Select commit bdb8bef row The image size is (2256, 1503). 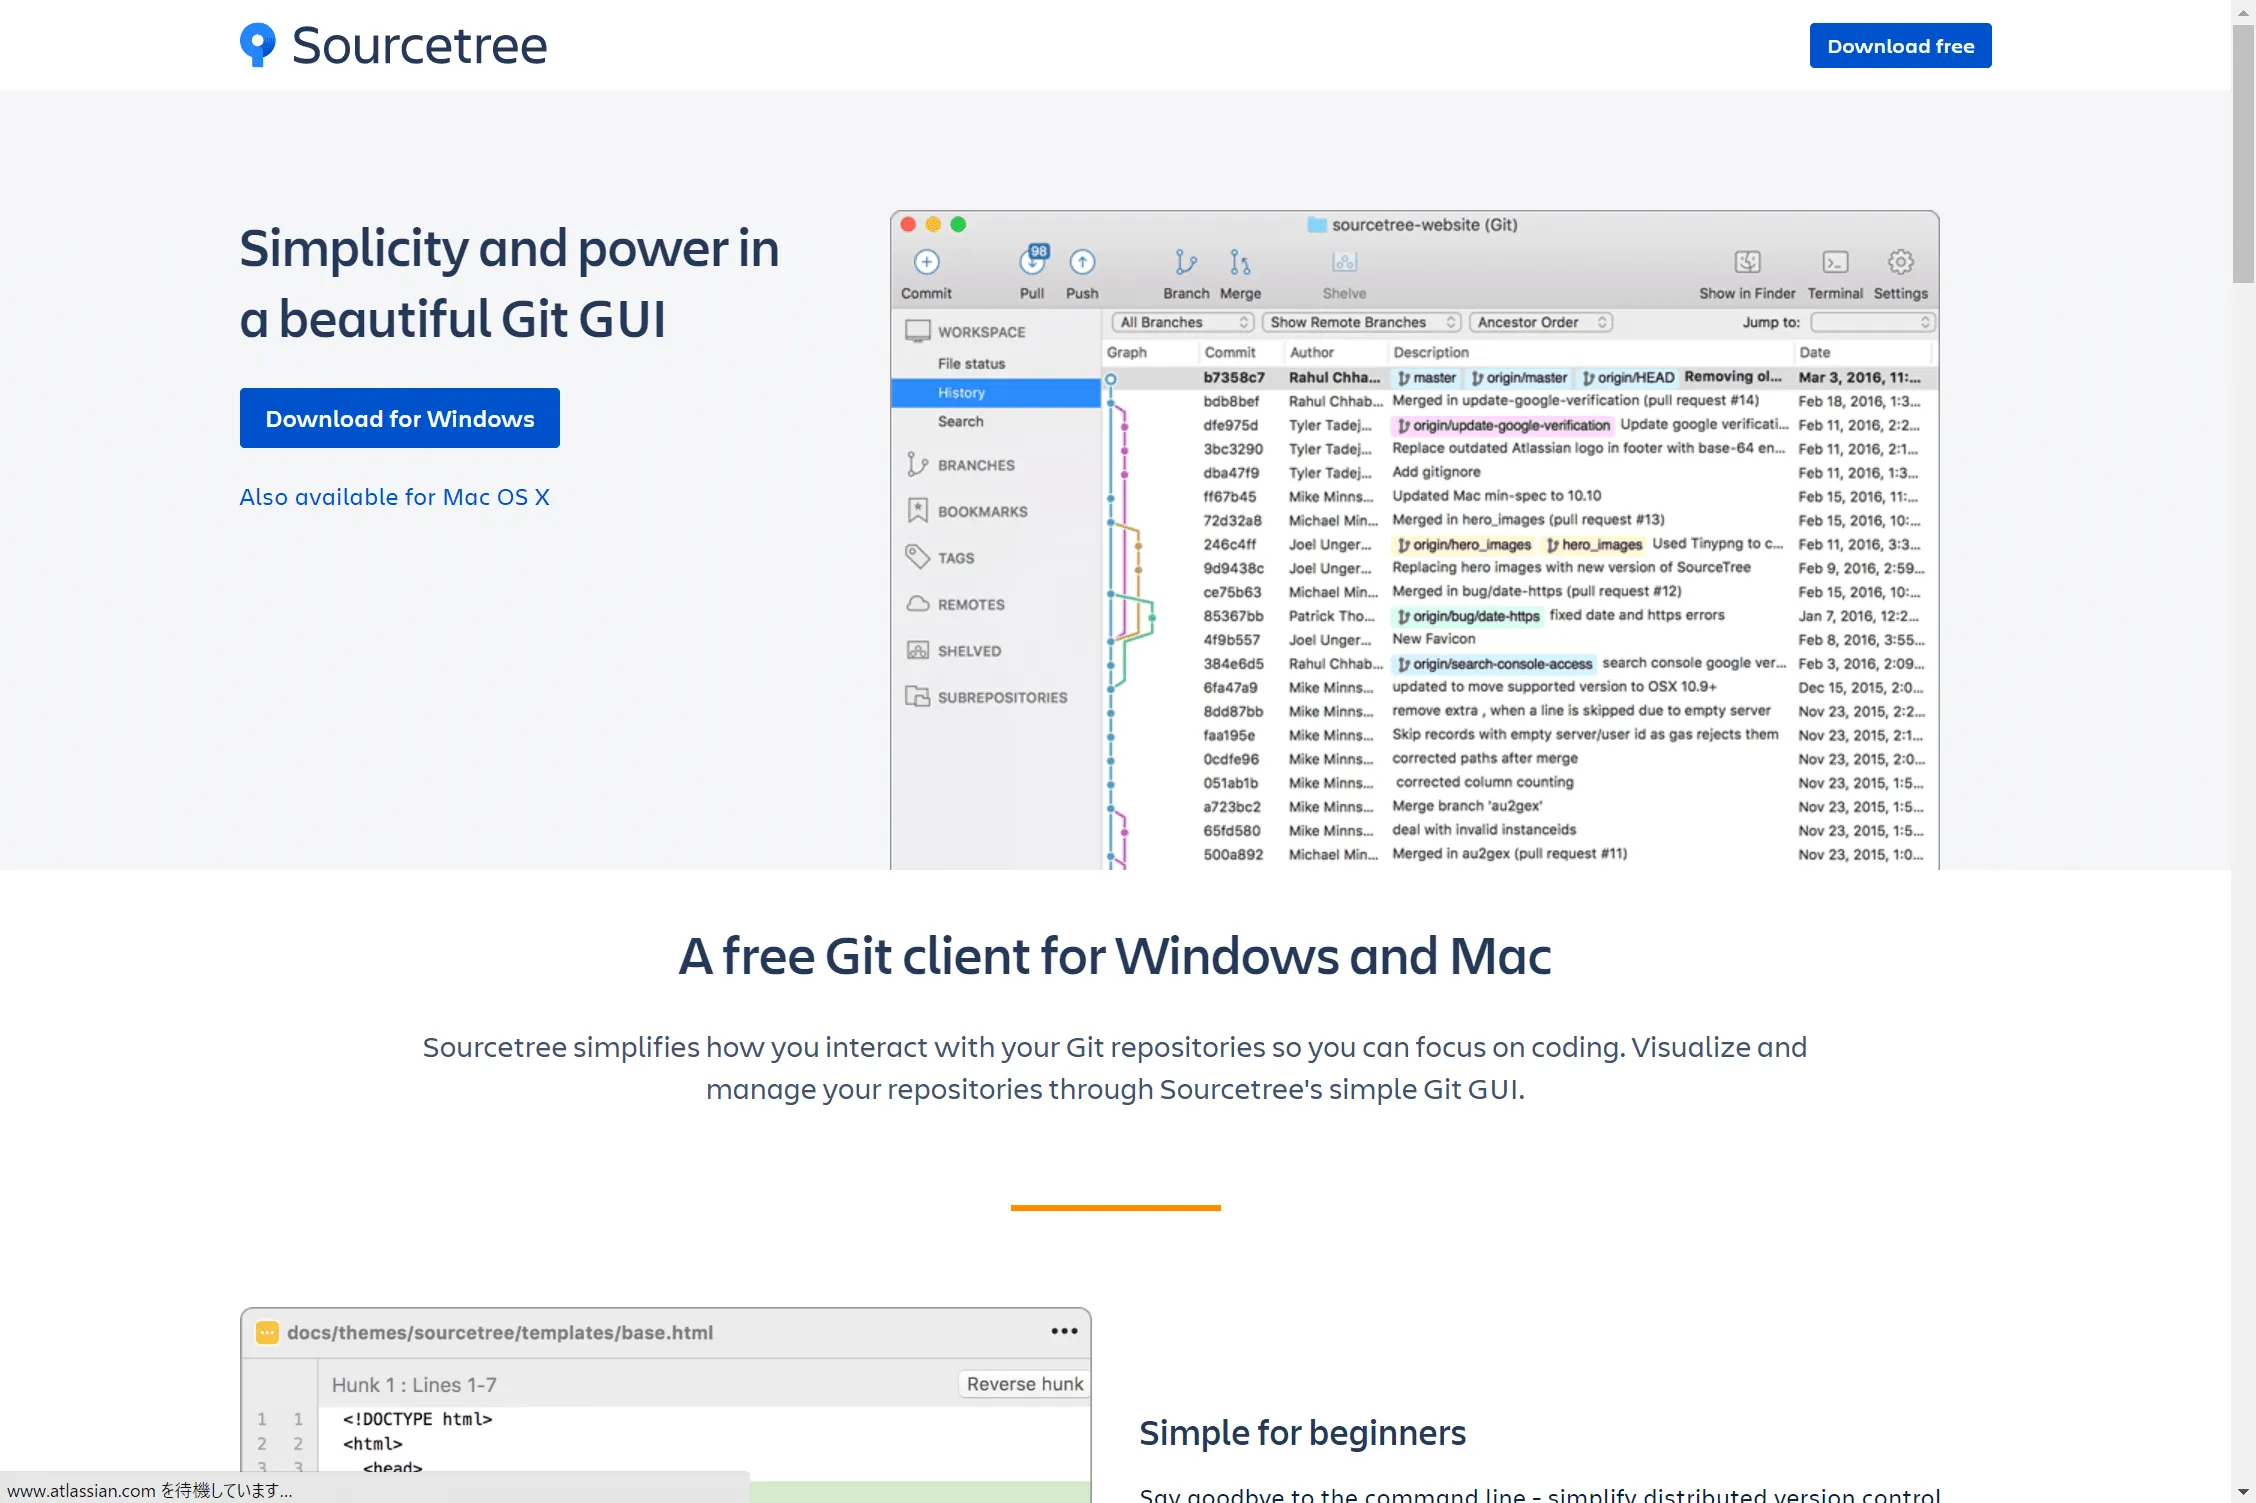click(1520, 401)
